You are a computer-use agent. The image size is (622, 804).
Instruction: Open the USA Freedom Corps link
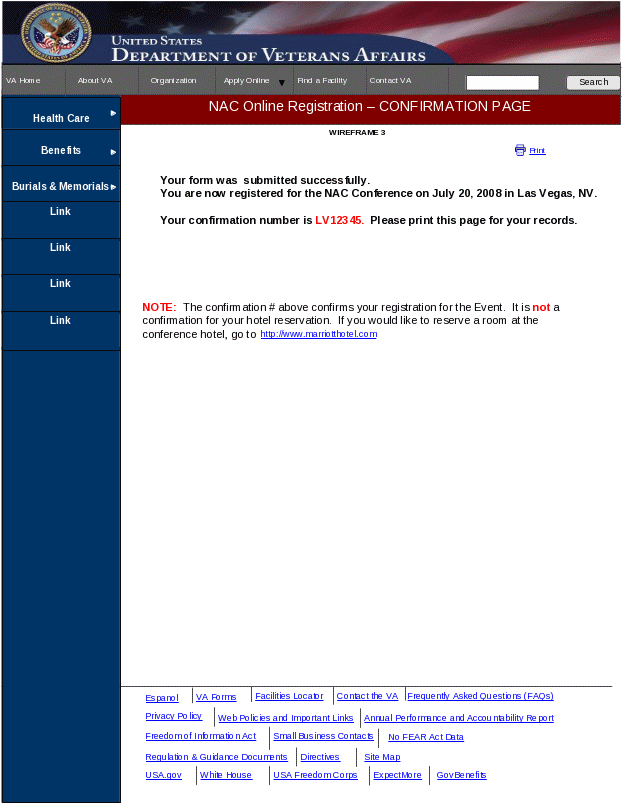315,775
